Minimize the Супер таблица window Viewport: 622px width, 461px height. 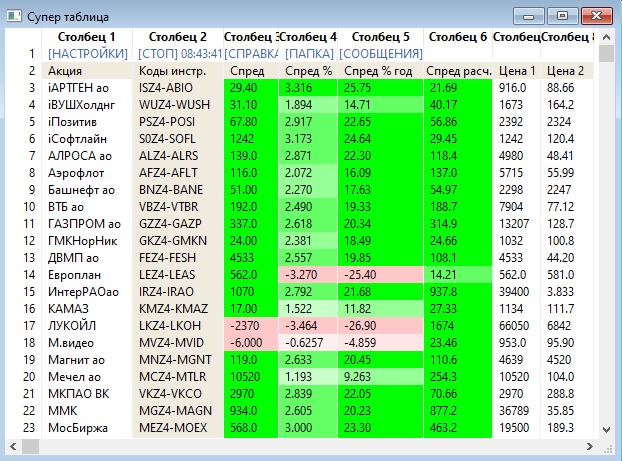529,16
